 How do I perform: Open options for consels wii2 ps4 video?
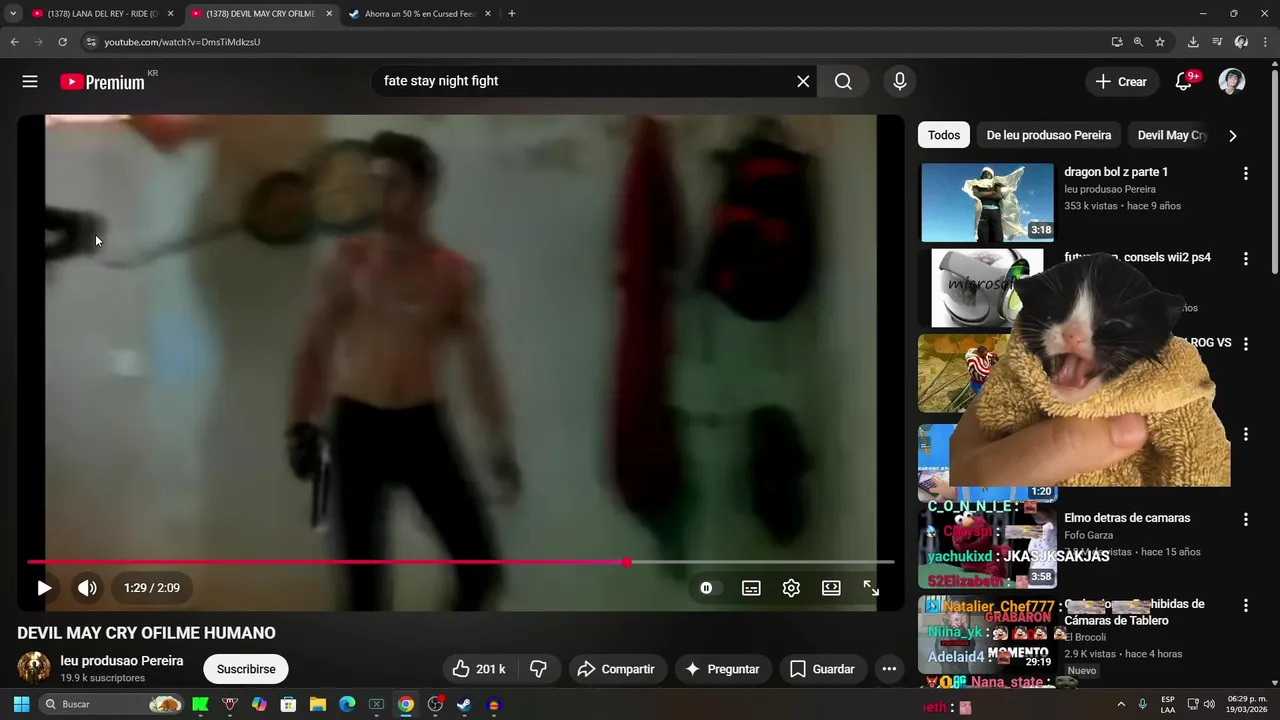[x=1245, y=258]
